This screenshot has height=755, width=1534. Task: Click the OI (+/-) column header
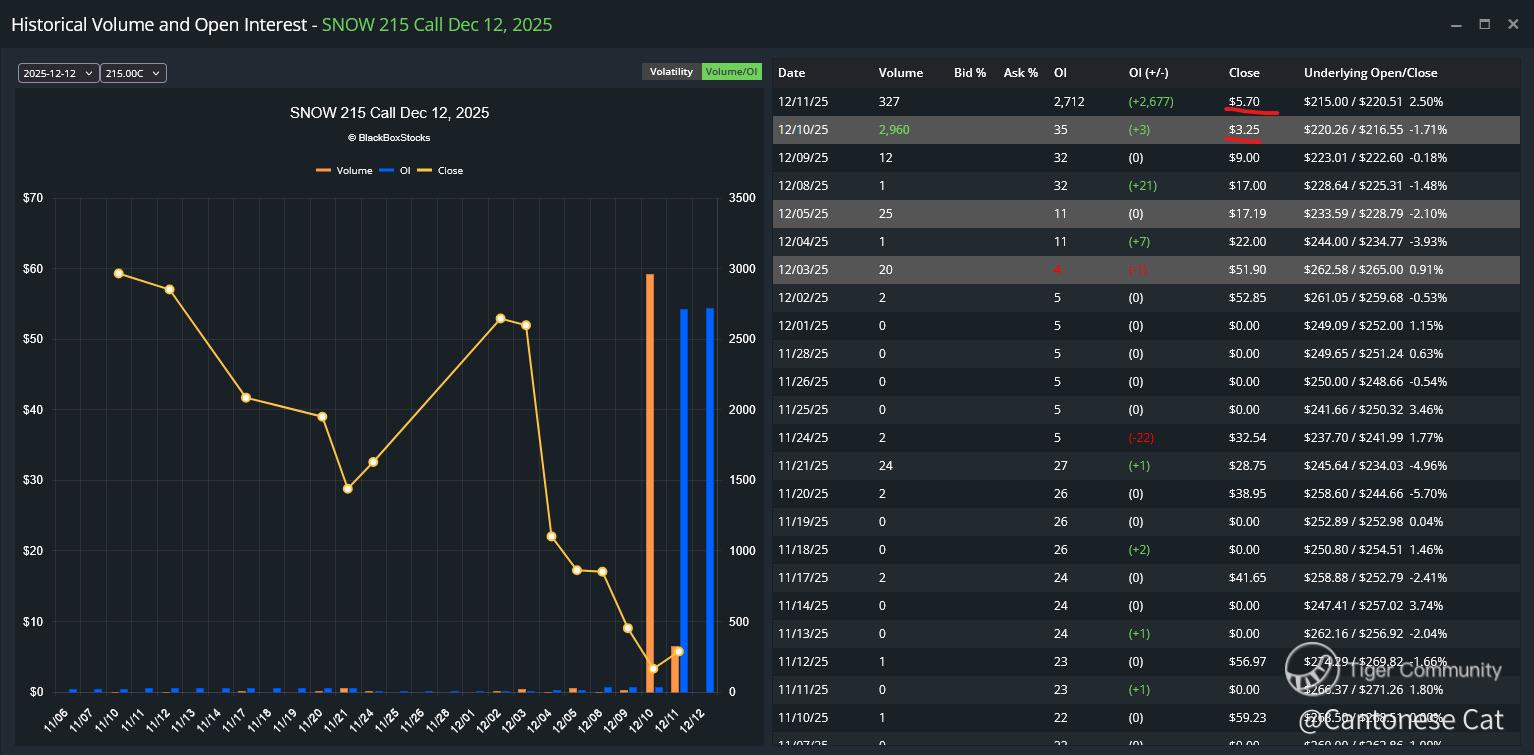pyautogui.click(x=1148, y=73)
